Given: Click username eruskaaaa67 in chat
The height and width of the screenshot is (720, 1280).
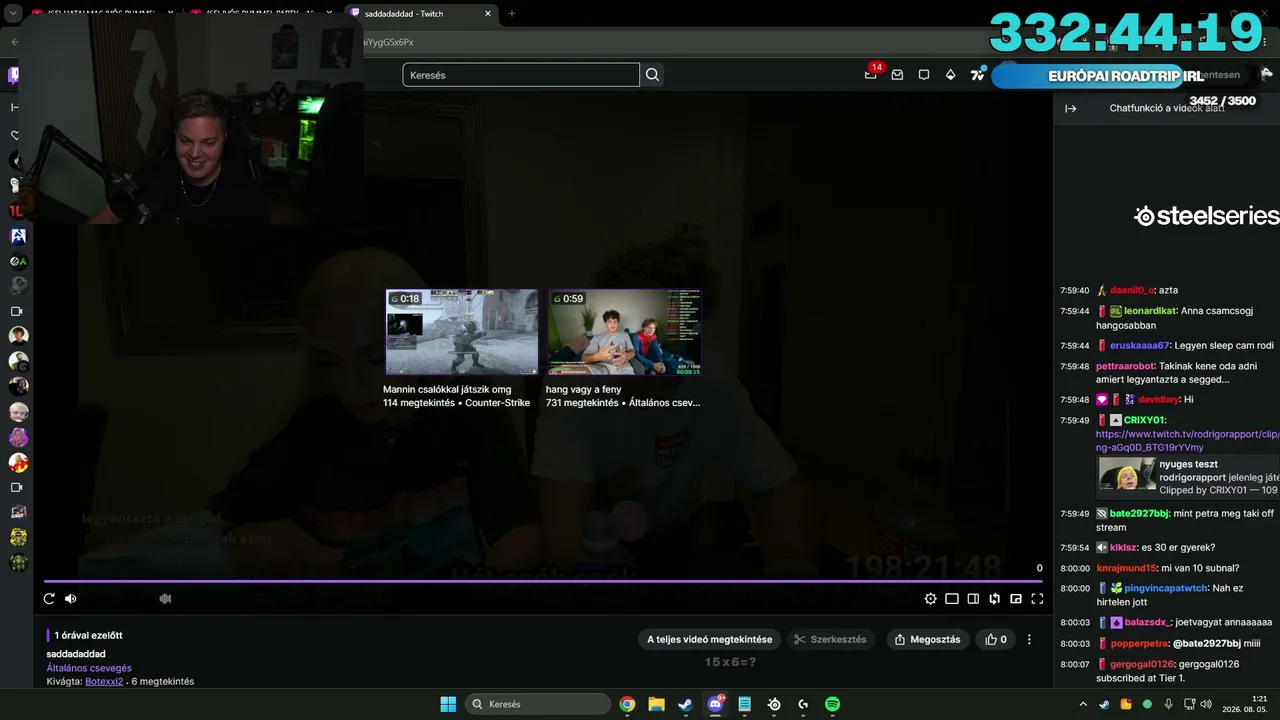Looking at the screenshot, I should (x=1139, y=346).
